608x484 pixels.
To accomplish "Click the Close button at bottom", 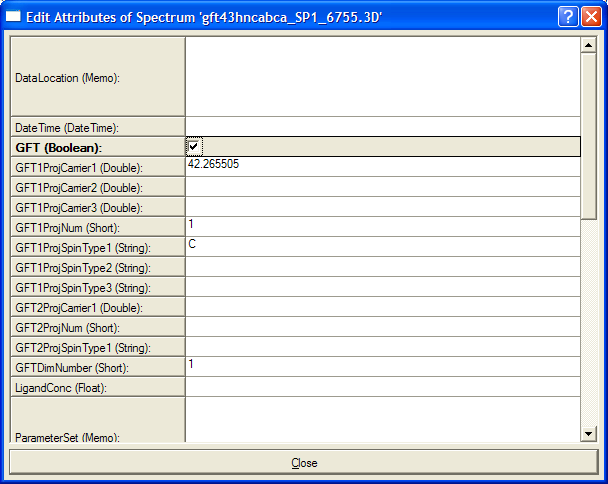I will (x=304, y=463).
